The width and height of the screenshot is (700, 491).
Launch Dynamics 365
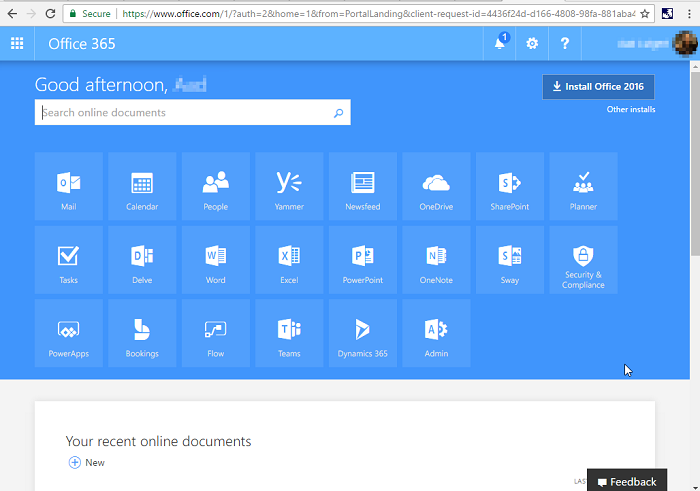[362, 333]
